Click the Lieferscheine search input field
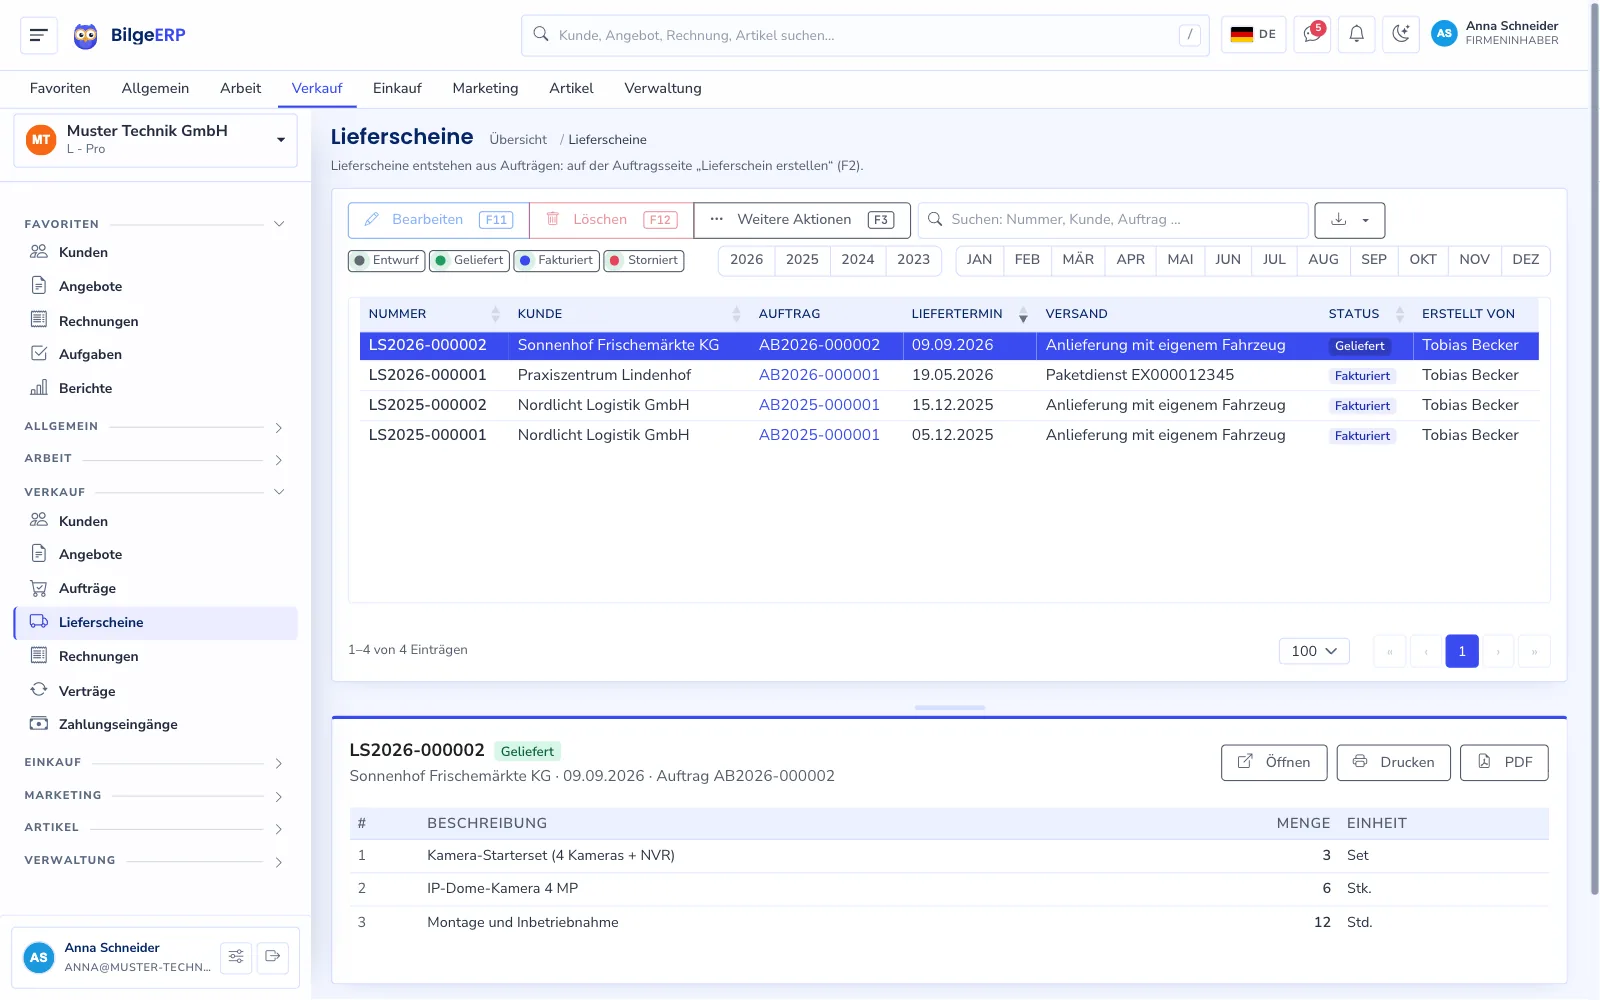 point(1113,220)
